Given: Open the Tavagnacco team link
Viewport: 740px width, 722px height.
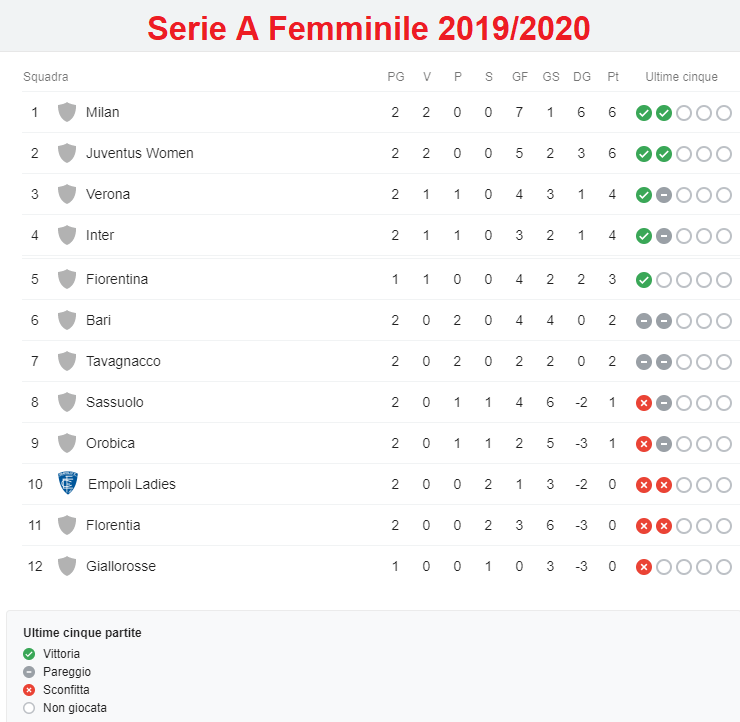Looking at the screenshot, I should tap(123, 361).
